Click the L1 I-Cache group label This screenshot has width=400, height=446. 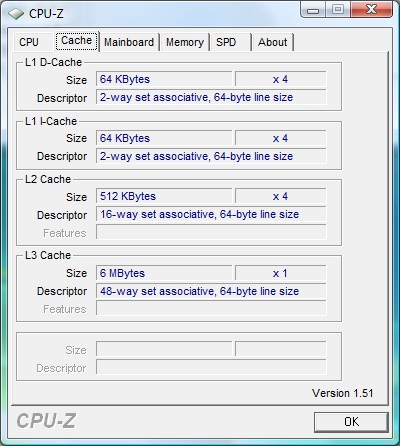click(x=51, y=121)
